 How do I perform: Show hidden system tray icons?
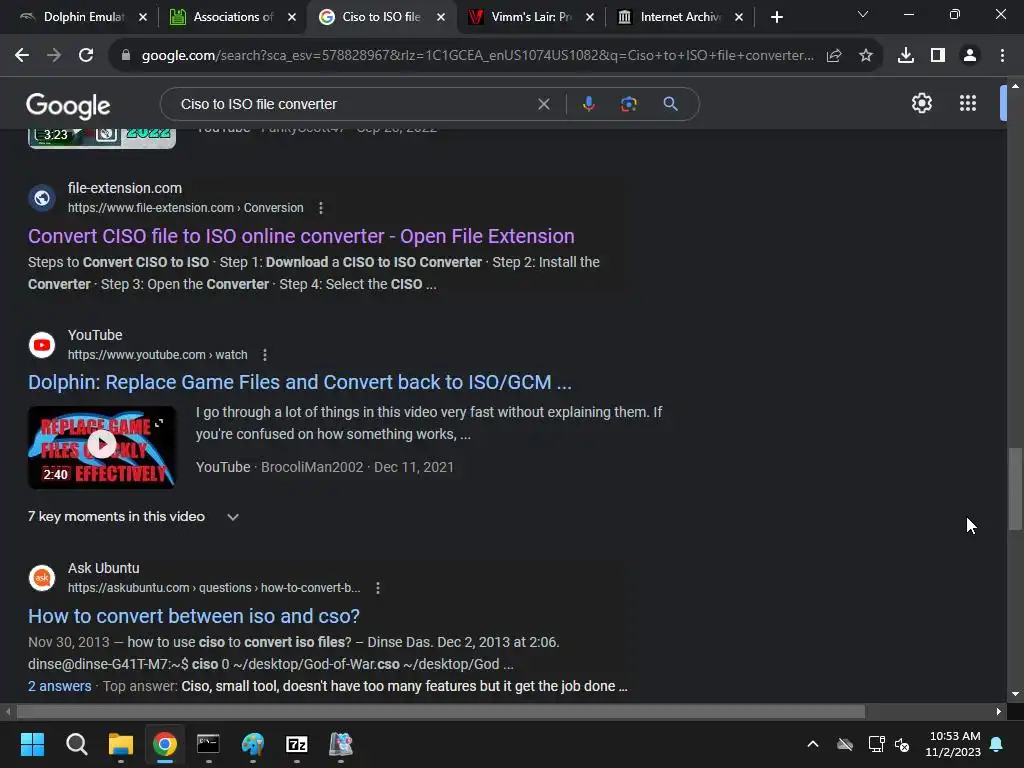pos(813,744)
